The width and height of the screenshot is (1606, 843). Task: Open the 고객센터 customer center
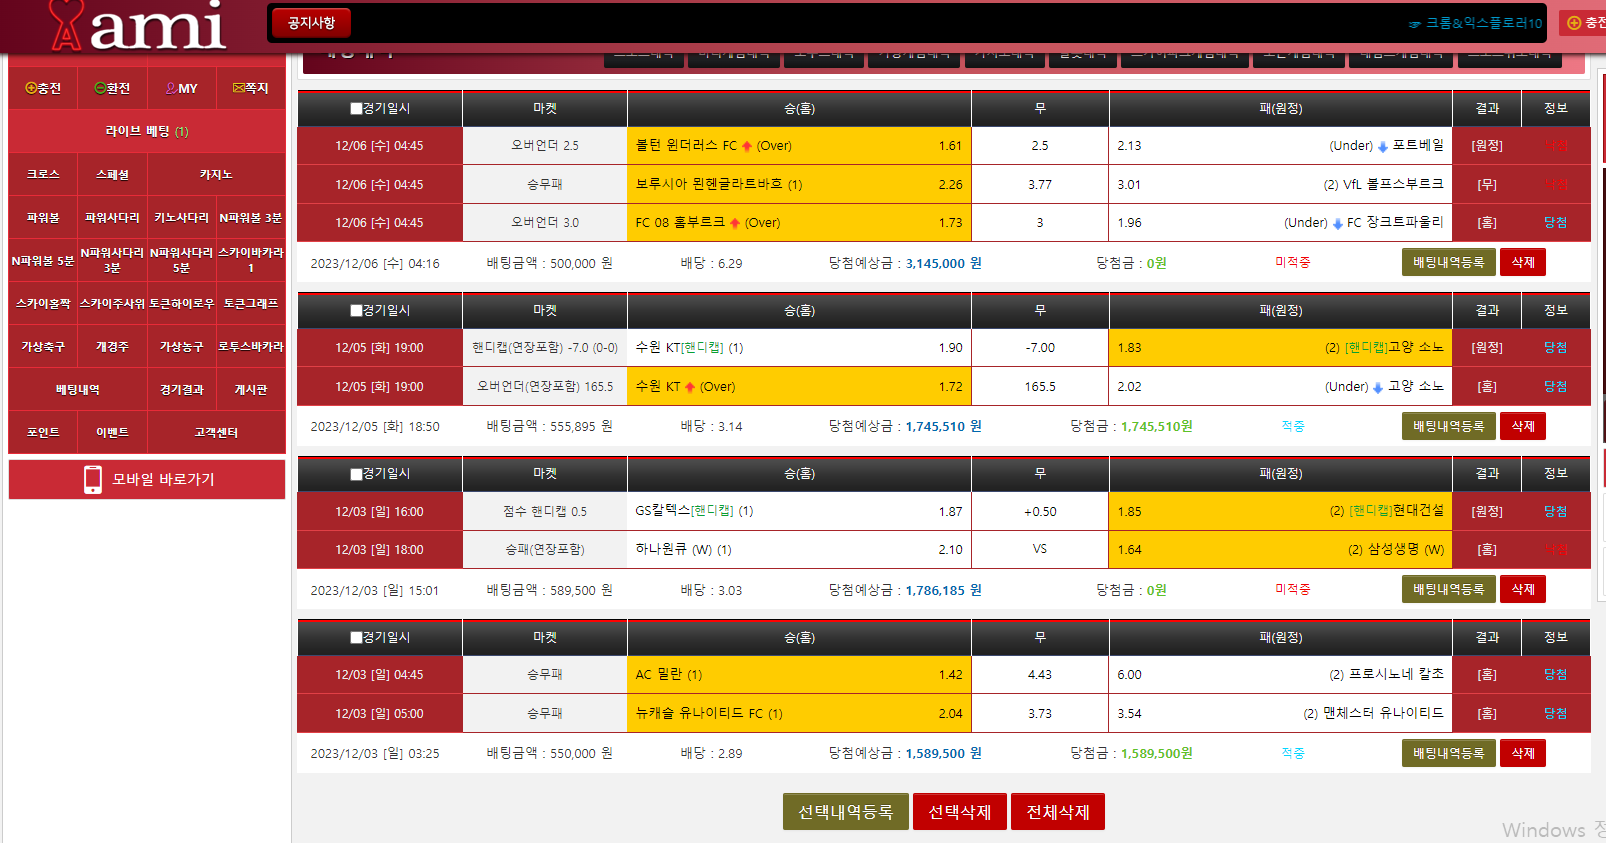point(216,432)
